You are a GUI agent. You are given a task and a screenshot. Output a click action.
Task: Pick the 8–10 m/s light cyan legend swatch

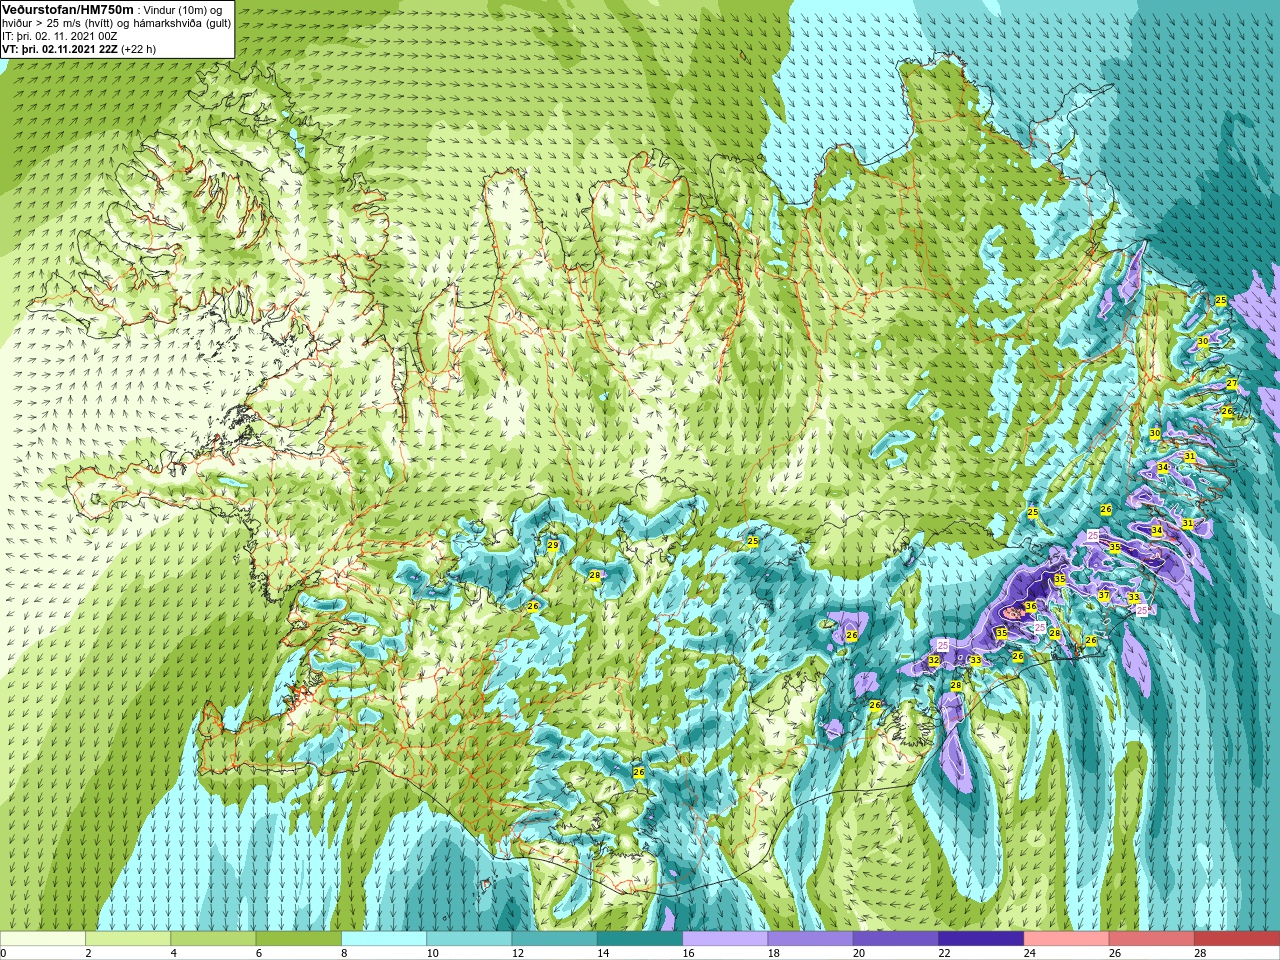384,939
